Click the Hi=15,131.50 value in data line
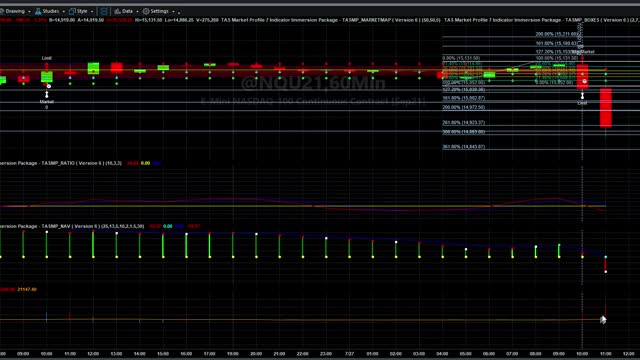 click(x=149, y=20)
